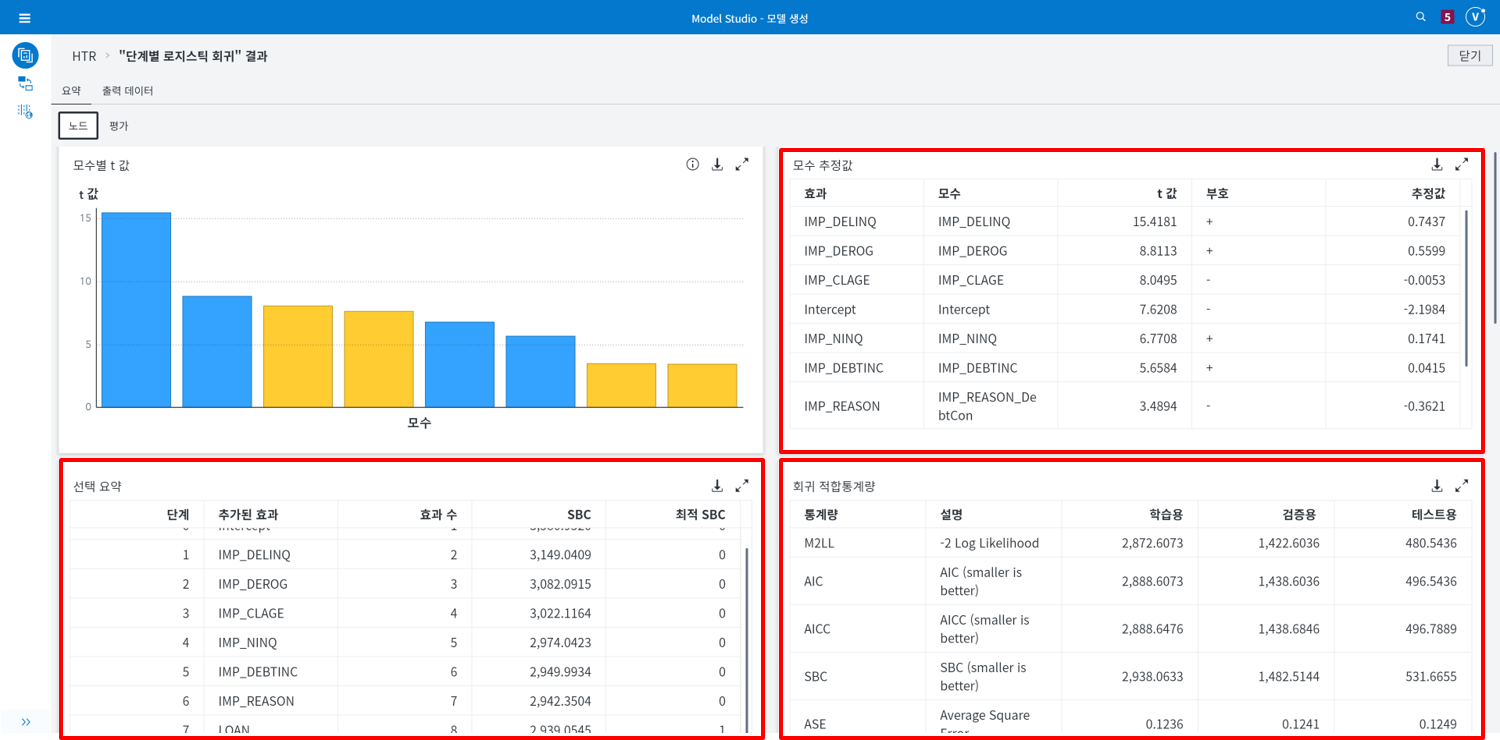Screen dimensions: 1500x740
Task: Open notifications showing 5 alerts
Action: tap(1447, 16)
